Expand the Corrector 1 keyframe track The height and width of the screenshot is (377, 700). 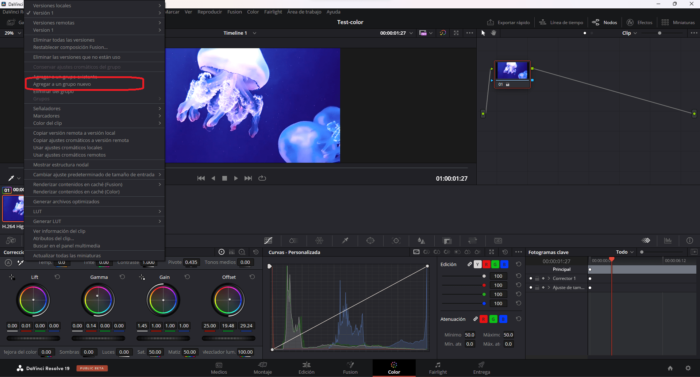coord(549,278)
